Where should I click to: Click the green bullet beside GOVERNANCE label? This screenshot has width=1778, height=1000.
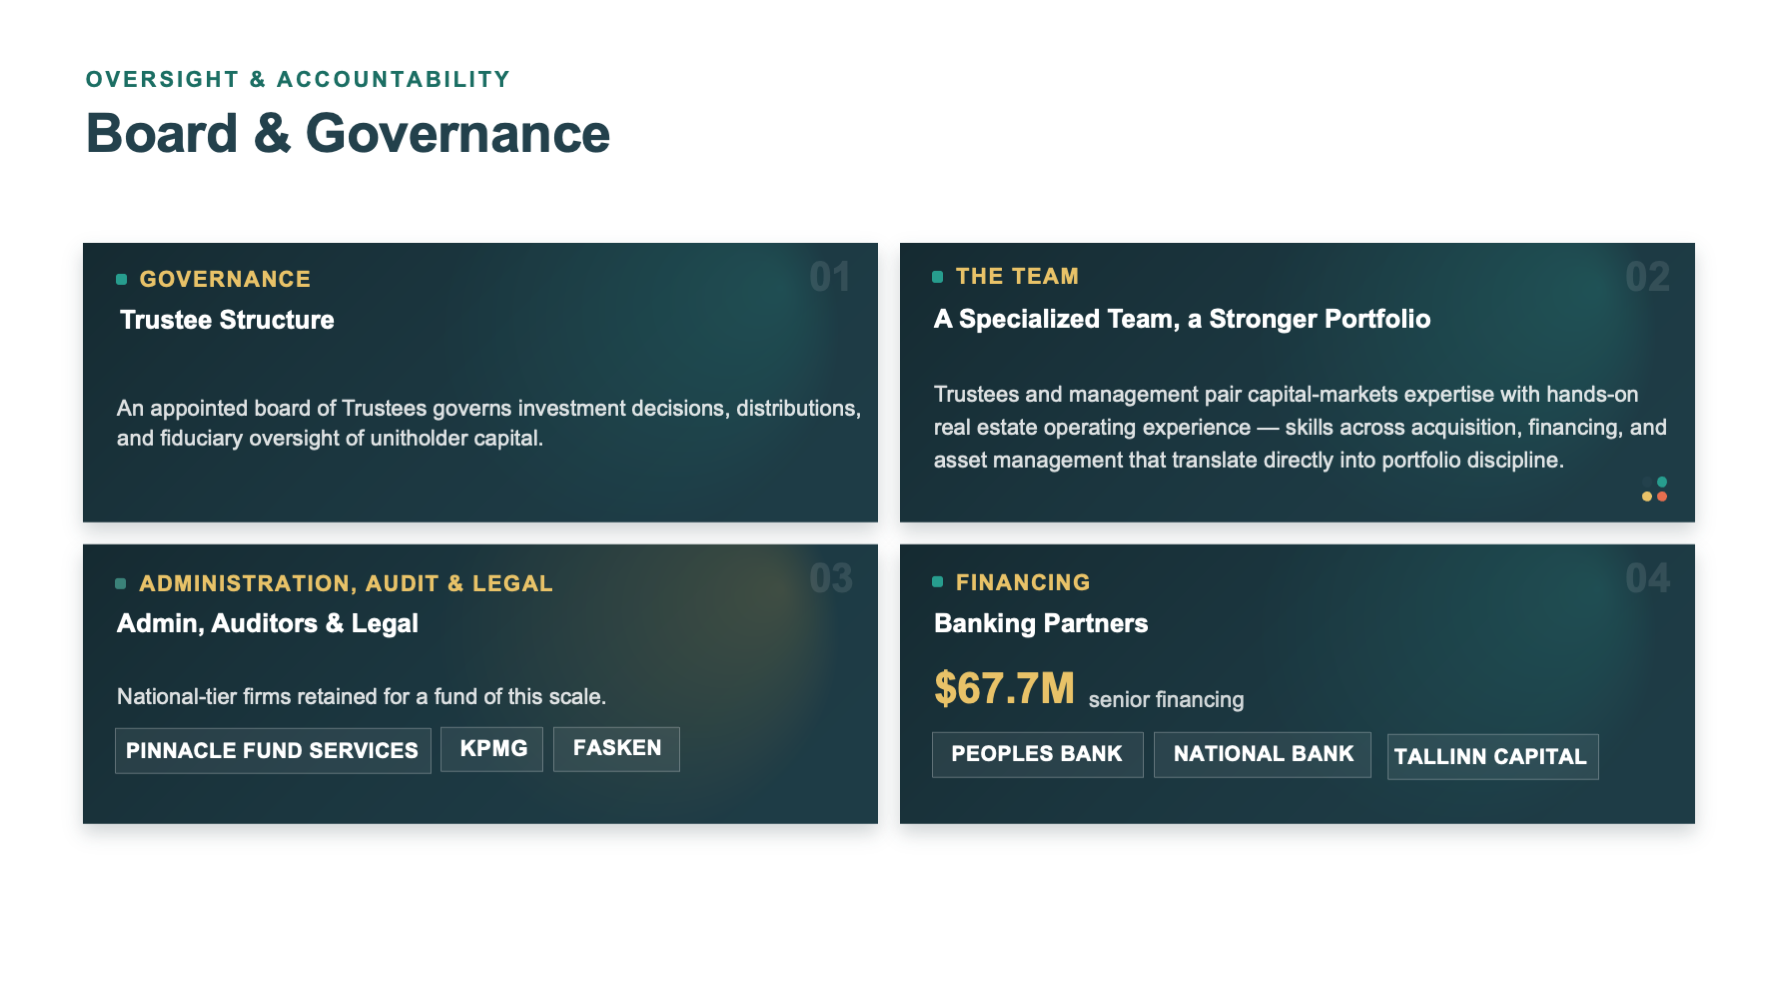coord(121,279)
